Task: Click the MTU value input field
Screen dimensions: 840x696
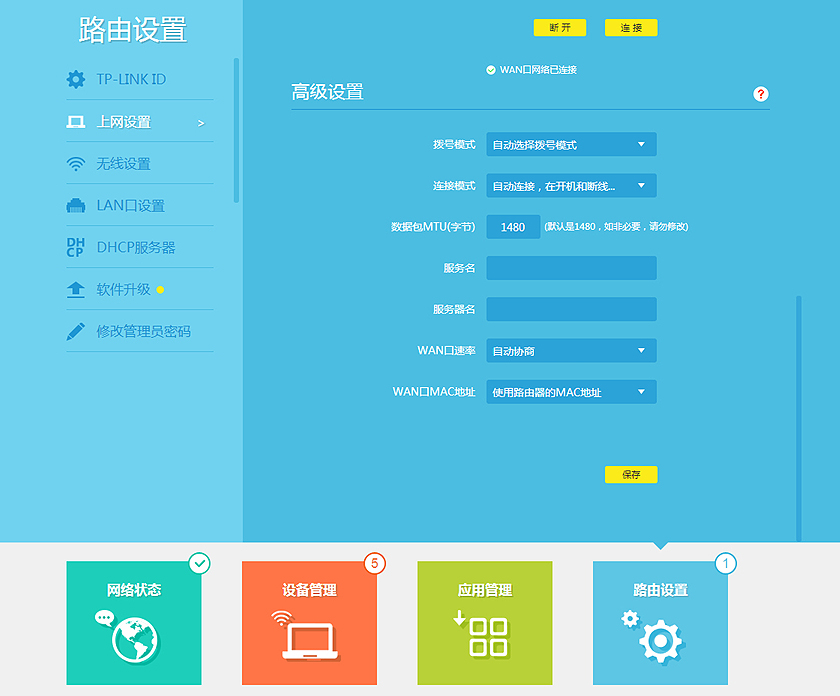Action: [x=513, y=227]
